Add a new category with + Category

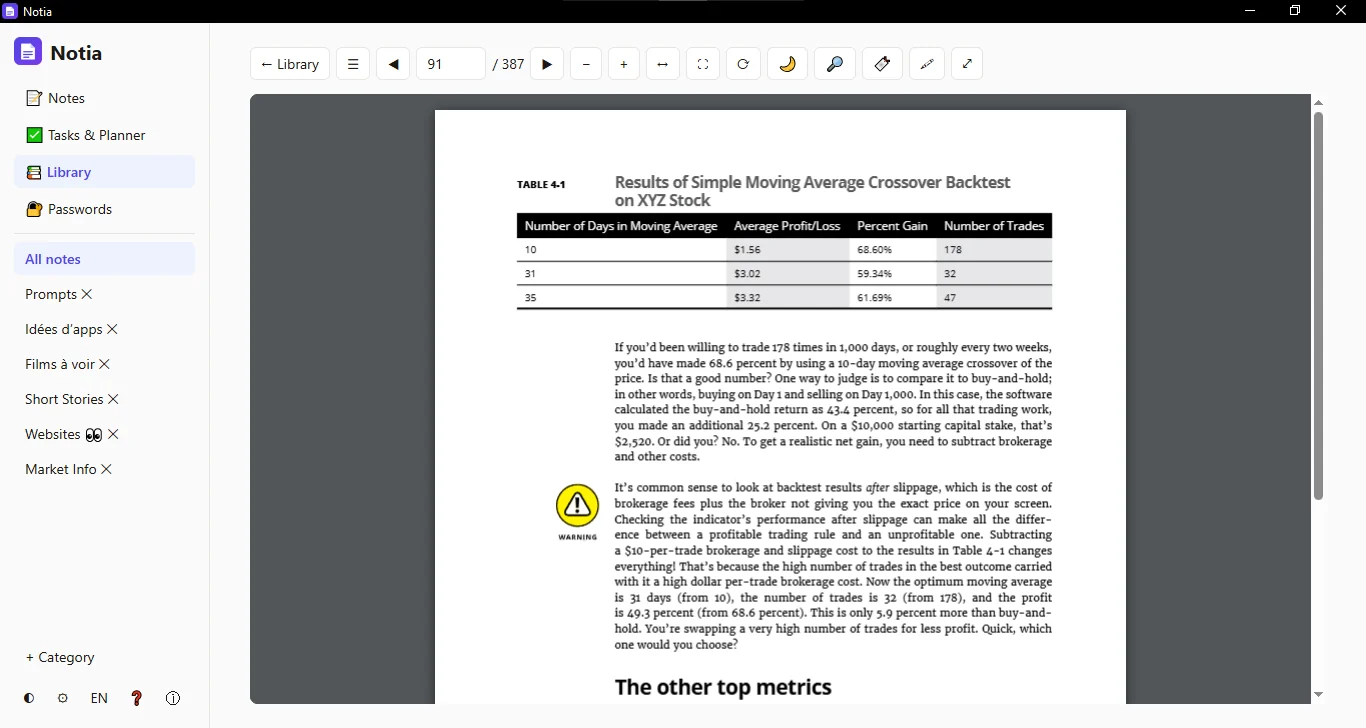pos(60,657)
